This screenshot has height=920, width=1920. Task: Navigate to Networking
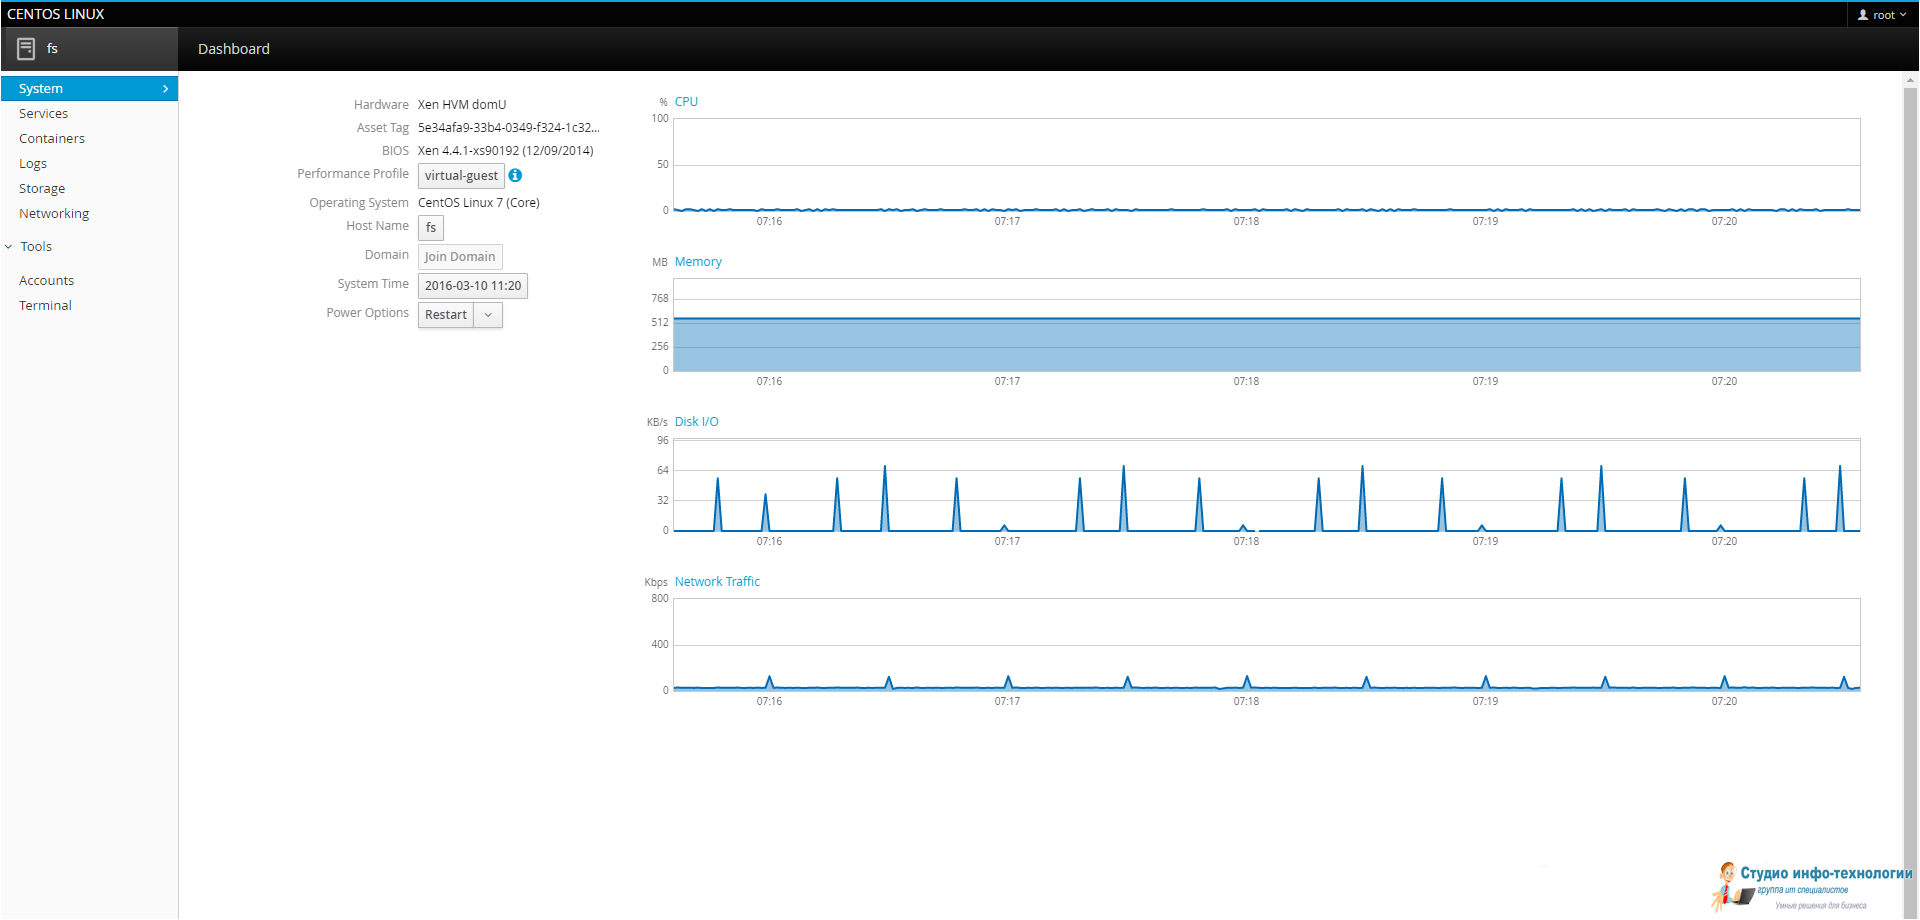tap(54, 214)
